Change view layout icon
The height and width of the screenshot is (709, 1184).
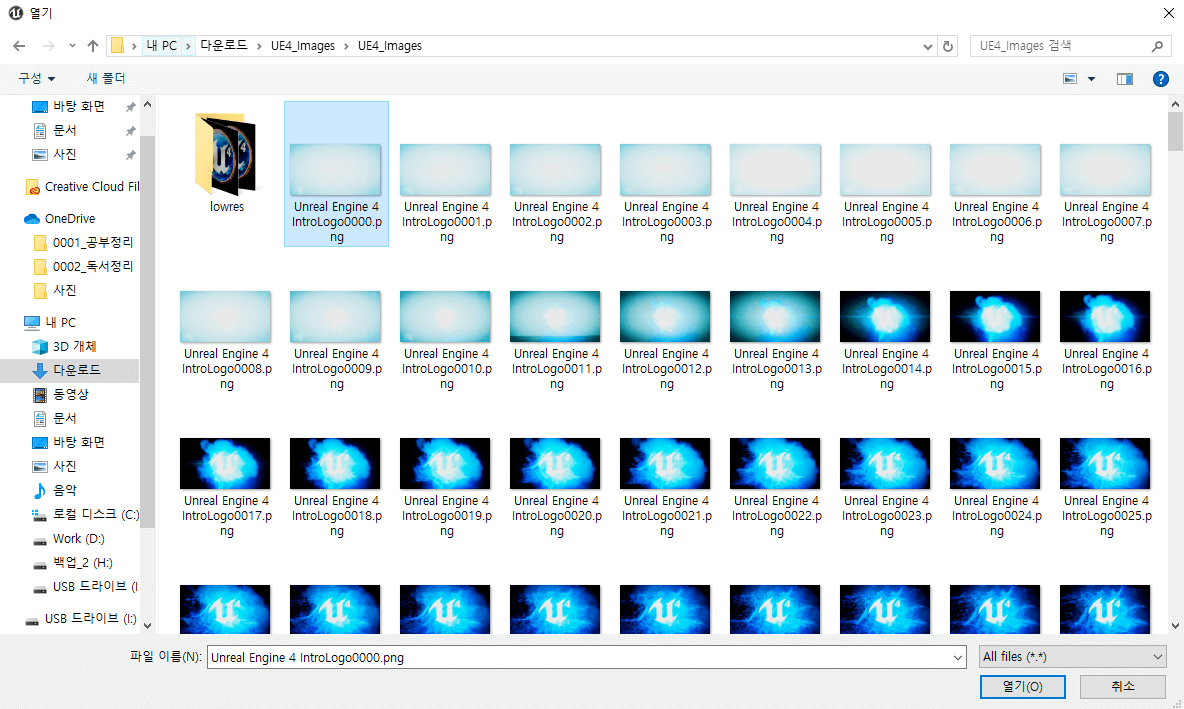pos(1070,79)
